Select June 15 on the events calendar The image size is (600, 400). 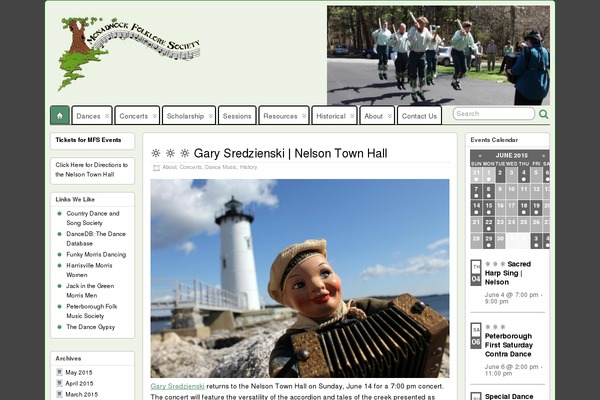[489, 207]
